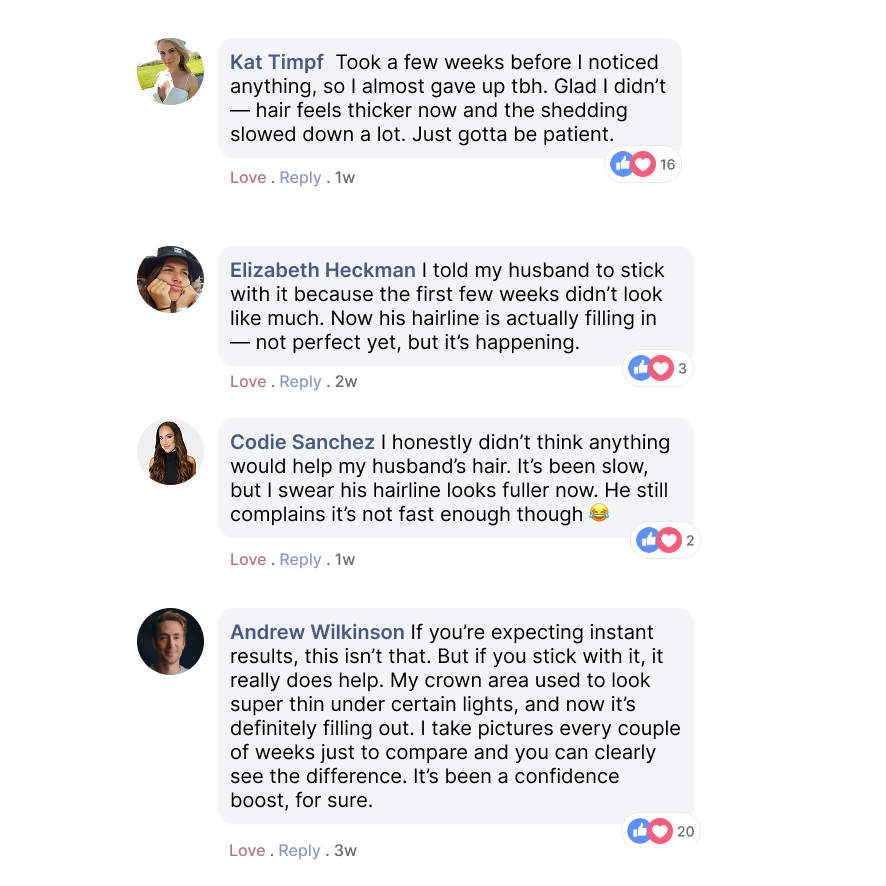Click the Codie Sanchez name link
The width and height of the screenshot is (886, 886).
click(x=302, y=443)
